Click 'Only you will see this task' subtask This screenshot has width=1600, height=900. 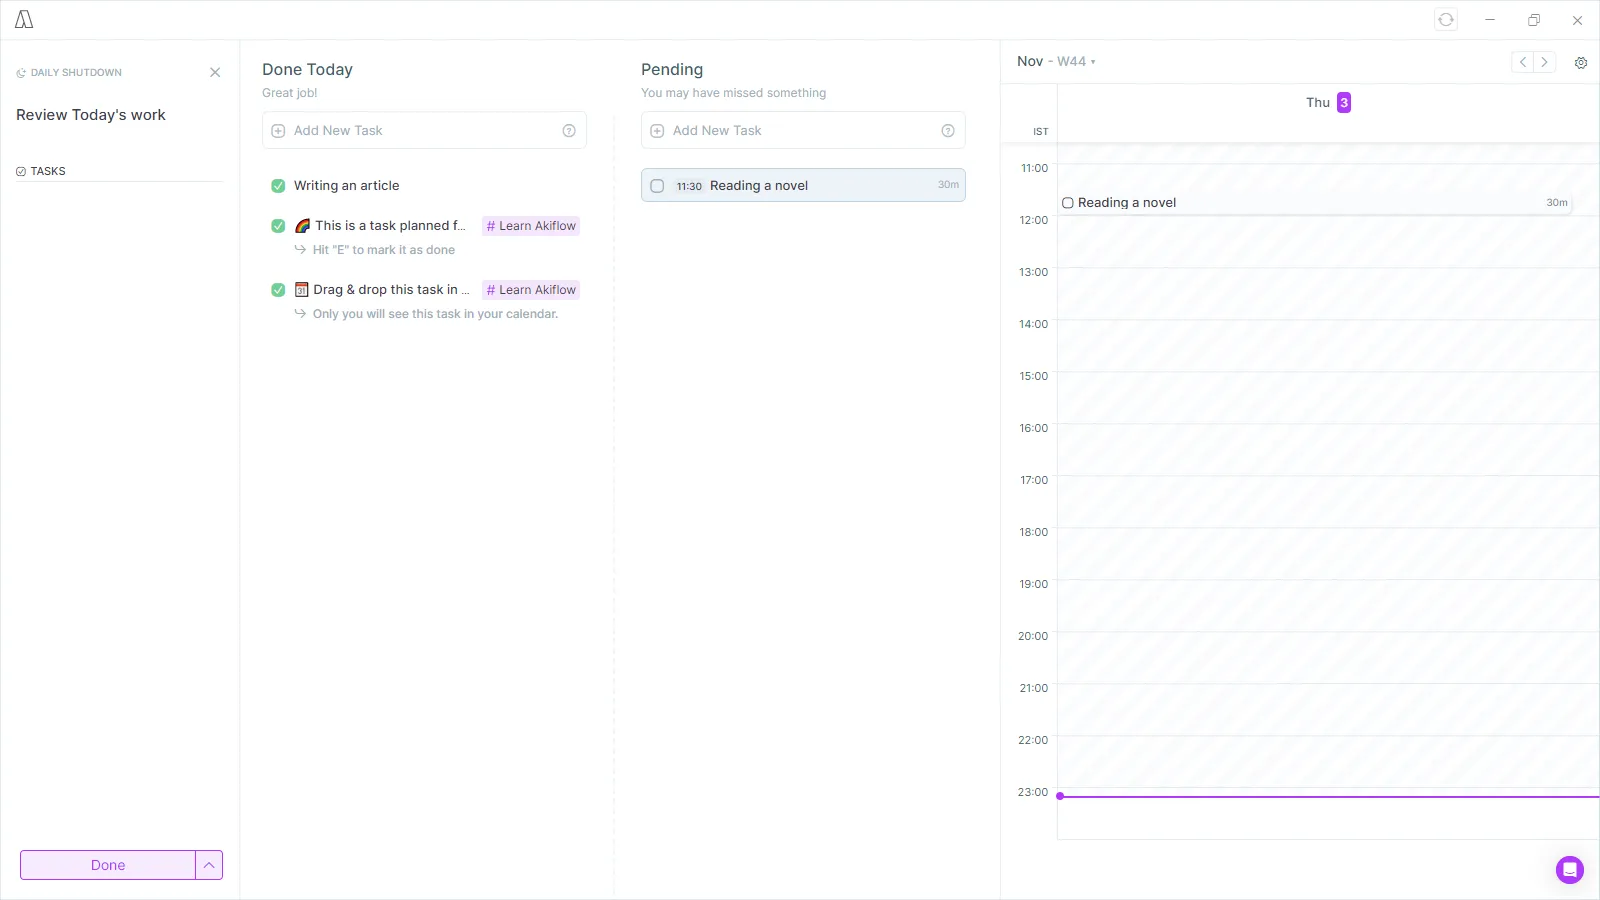click(x=435, y=314)
